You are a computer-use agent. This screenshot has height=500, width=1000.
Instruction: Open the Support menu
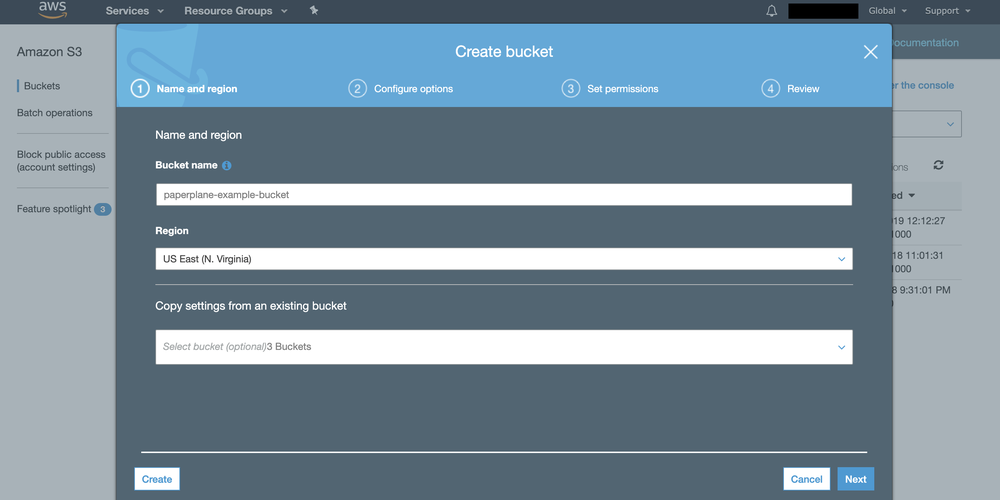pyautogui.click(x=948, y=11)
